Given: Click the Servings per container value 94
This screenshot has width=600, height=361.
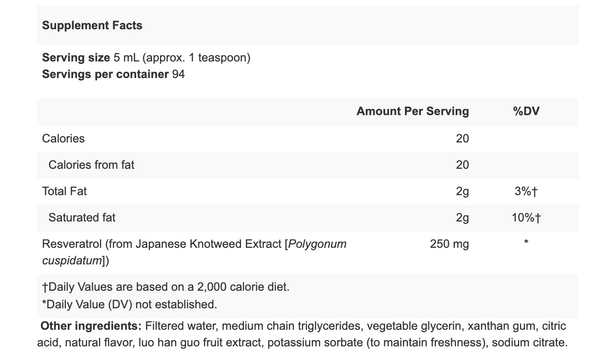Looking at the screenshot, I should click(178, 74).
